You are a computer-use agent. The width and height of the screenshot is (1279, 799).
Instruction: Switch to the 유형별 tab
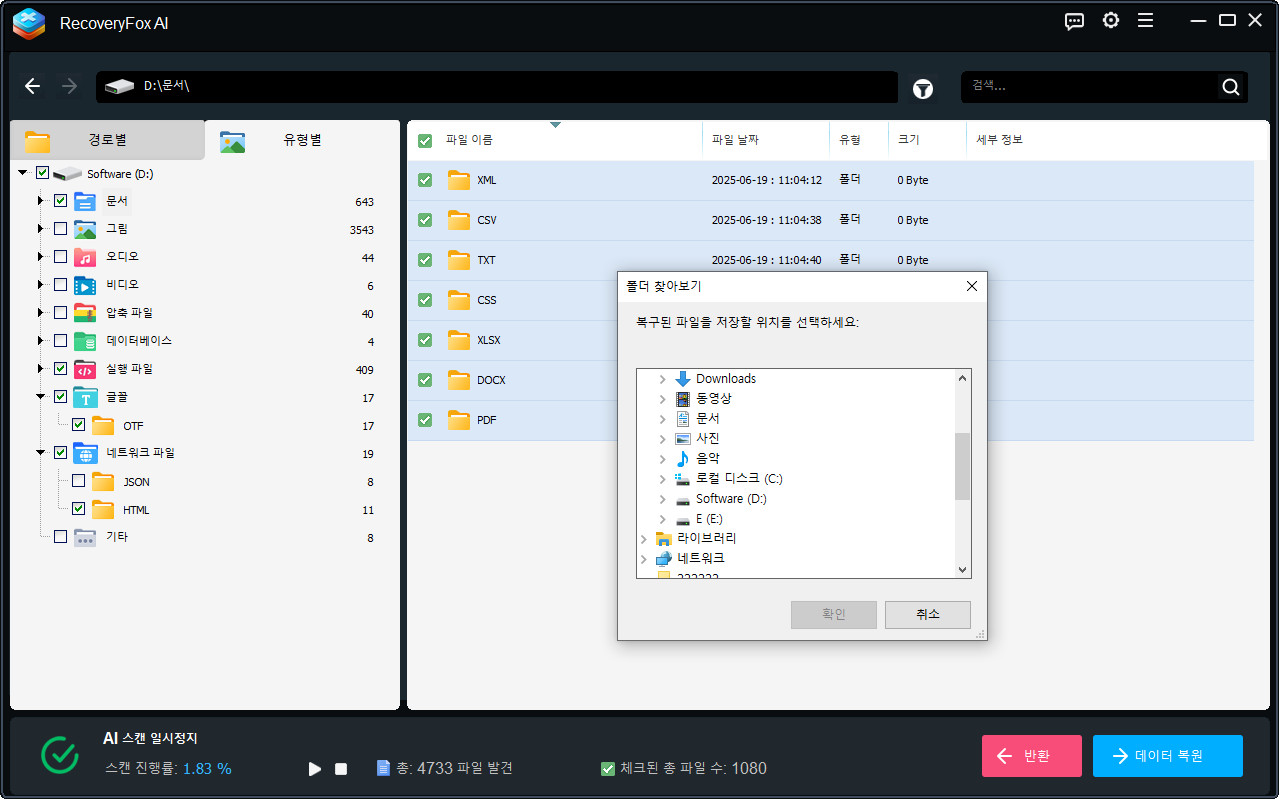301,140
